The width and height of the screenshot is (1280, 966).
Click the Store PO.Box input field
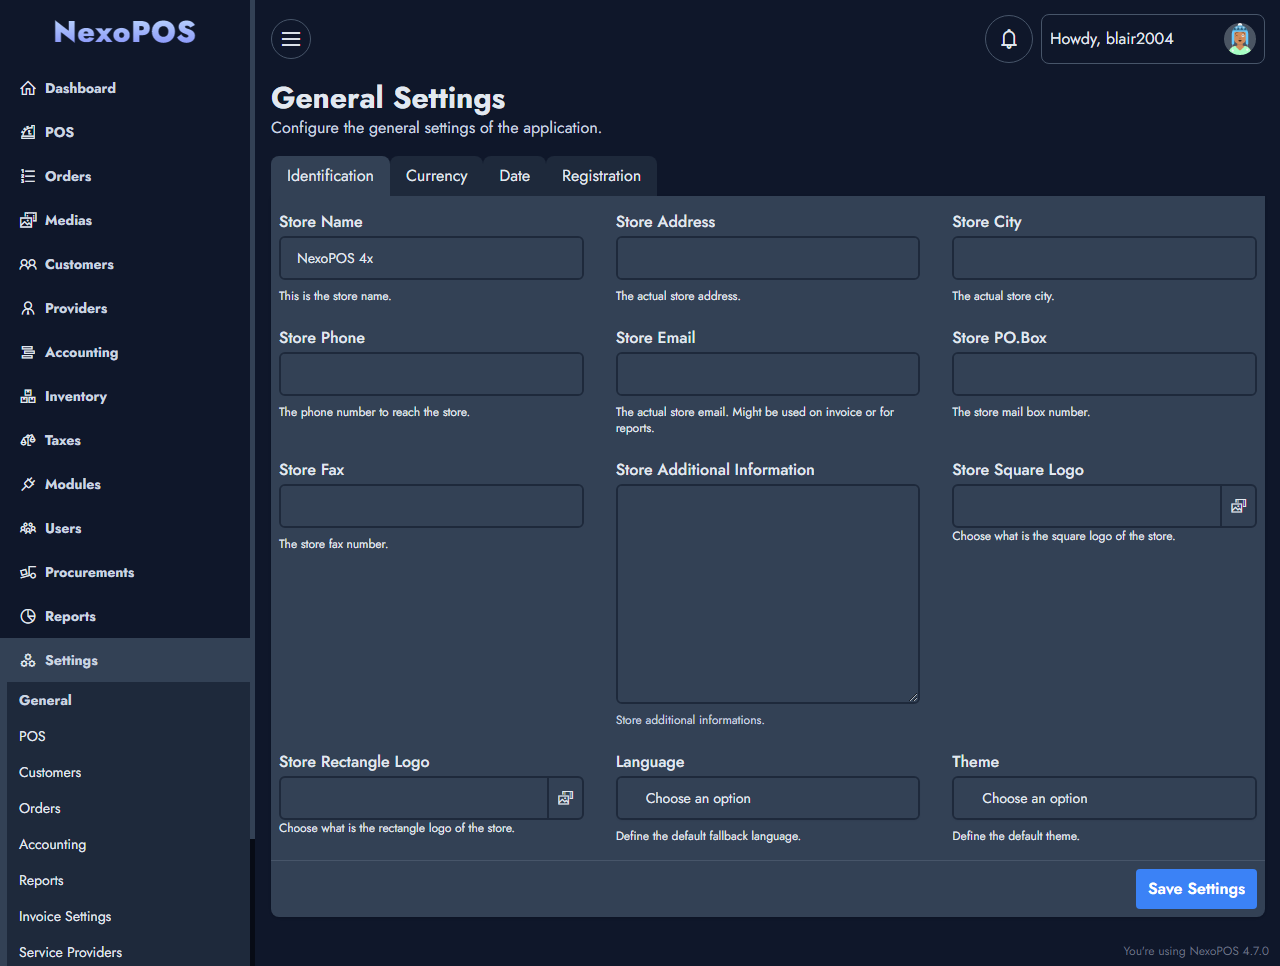click(1104, 374)
